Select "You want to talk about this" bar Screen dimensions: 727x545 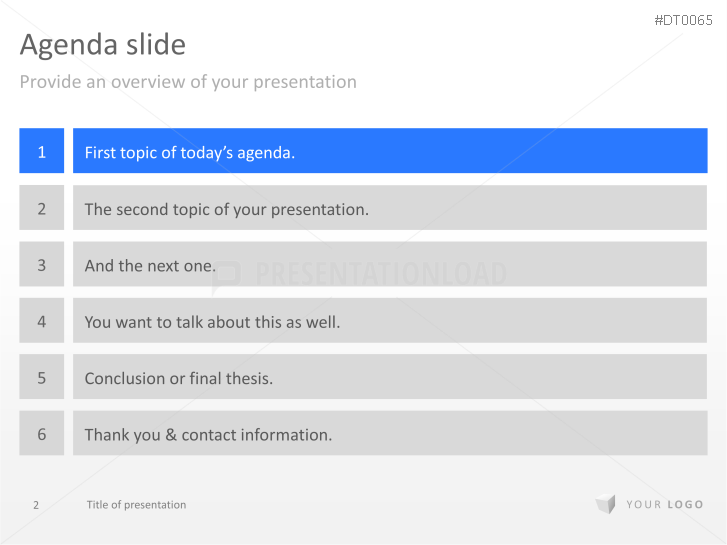pos(390,322)
